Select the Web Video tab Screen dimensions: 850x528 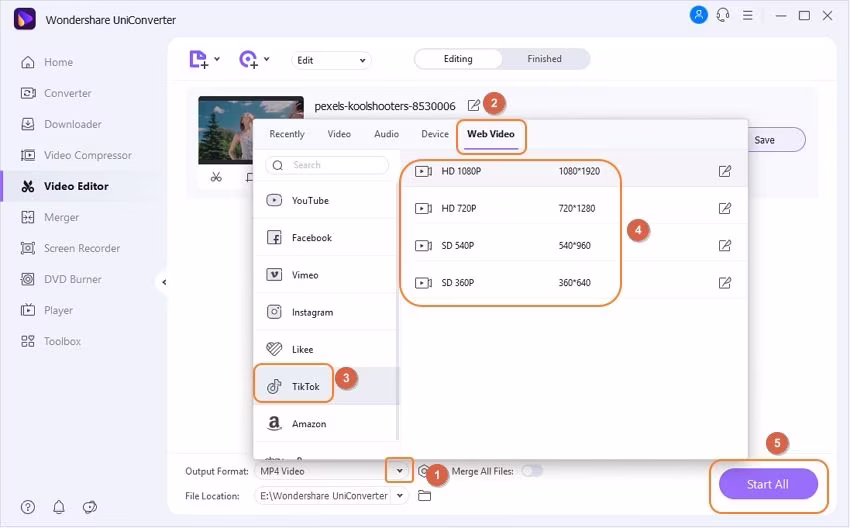491,134
